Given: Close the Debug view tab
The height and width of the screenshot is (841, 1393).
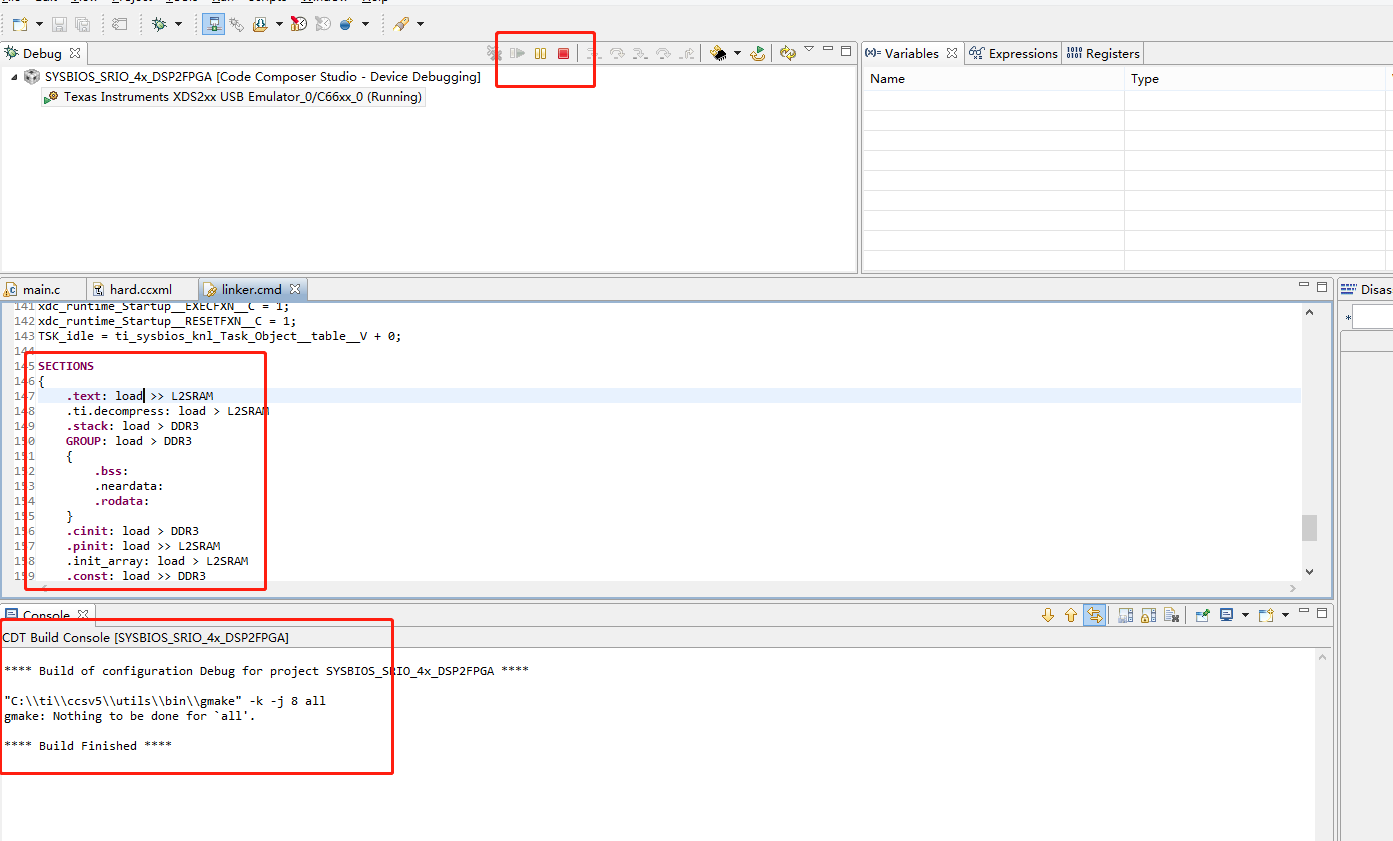Looking at the screenshot, I should tap(75, 53).
